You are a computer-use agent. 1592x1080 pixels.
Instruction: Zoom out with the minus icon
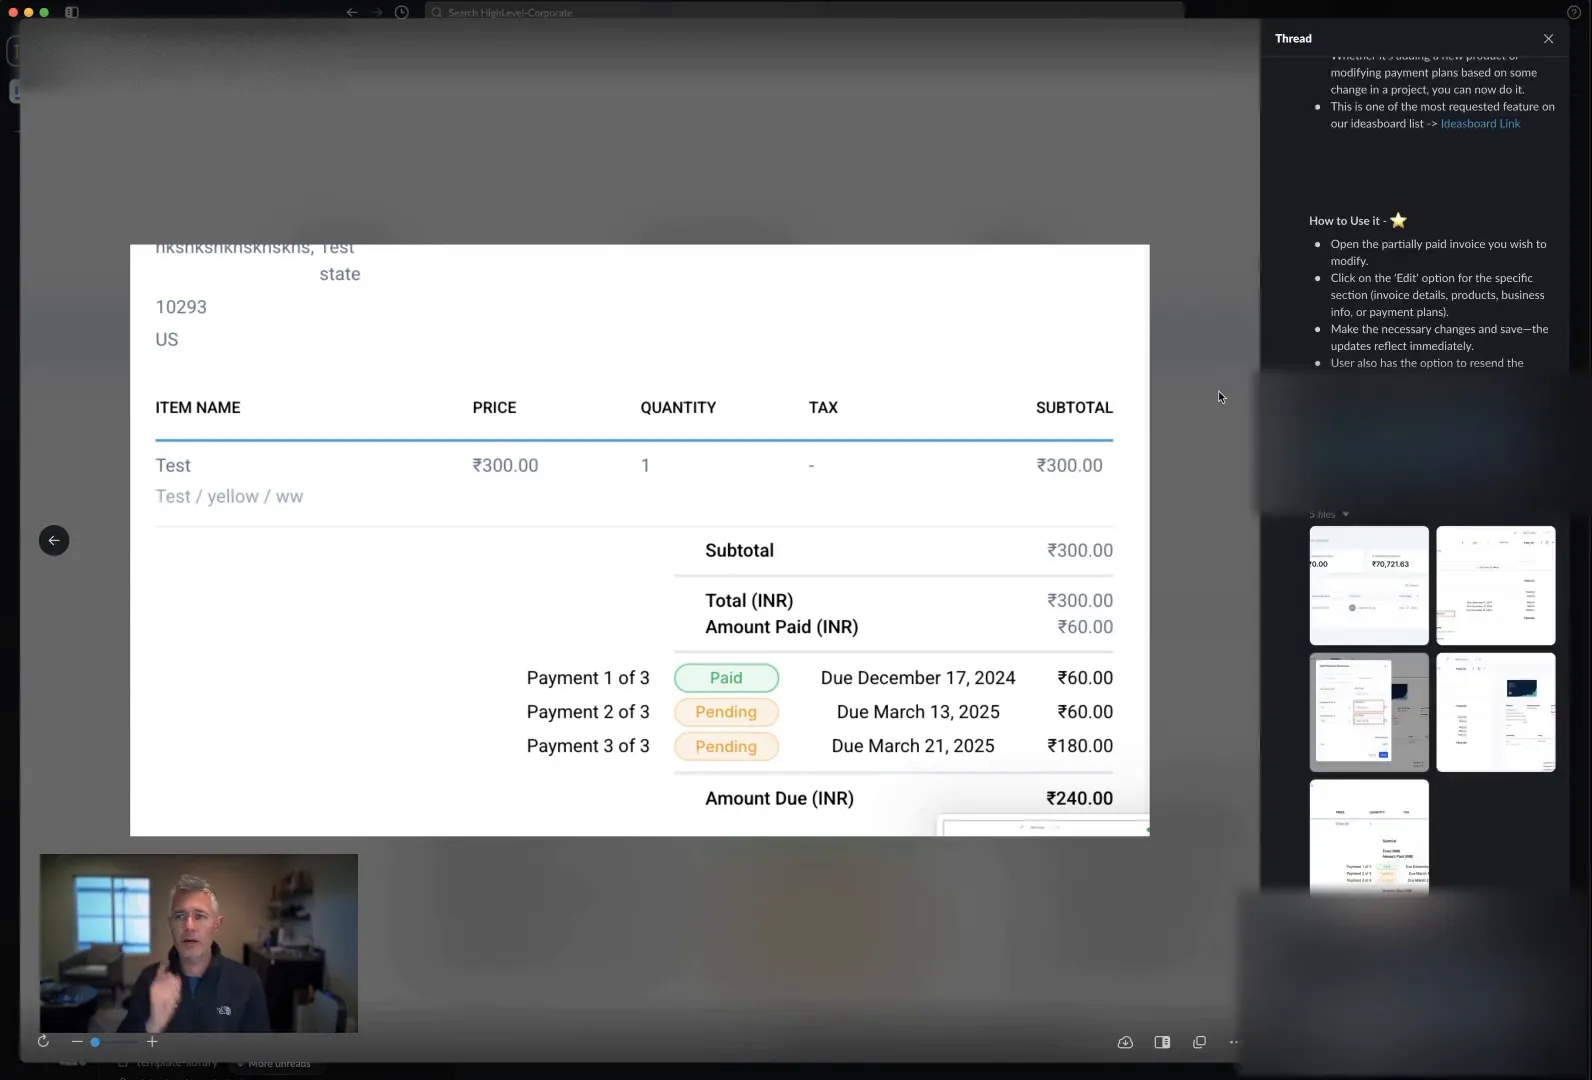coord(77,1041)
